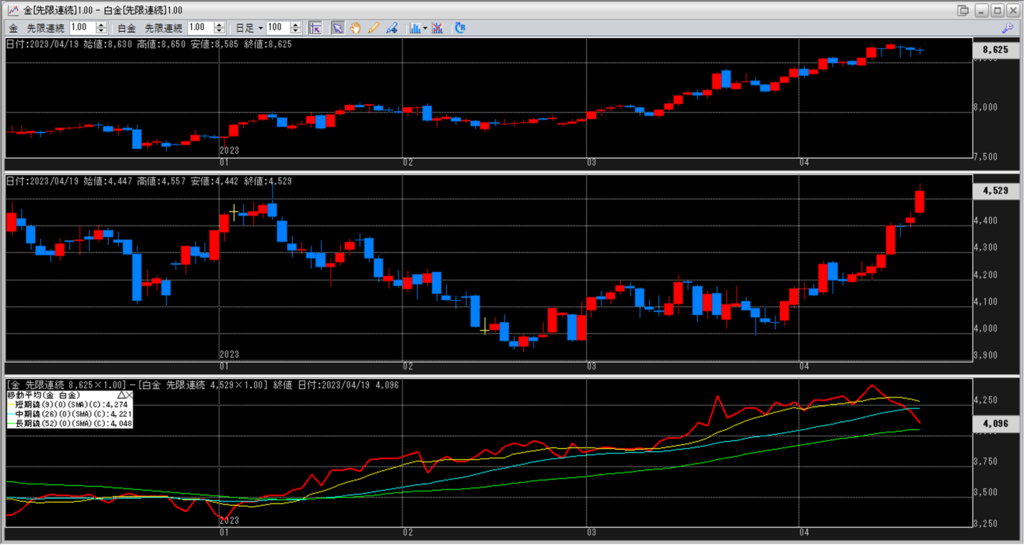Click the delete indicators chart icon
The height and width of the screenshot is (545, 1024).
click(438, 27)
